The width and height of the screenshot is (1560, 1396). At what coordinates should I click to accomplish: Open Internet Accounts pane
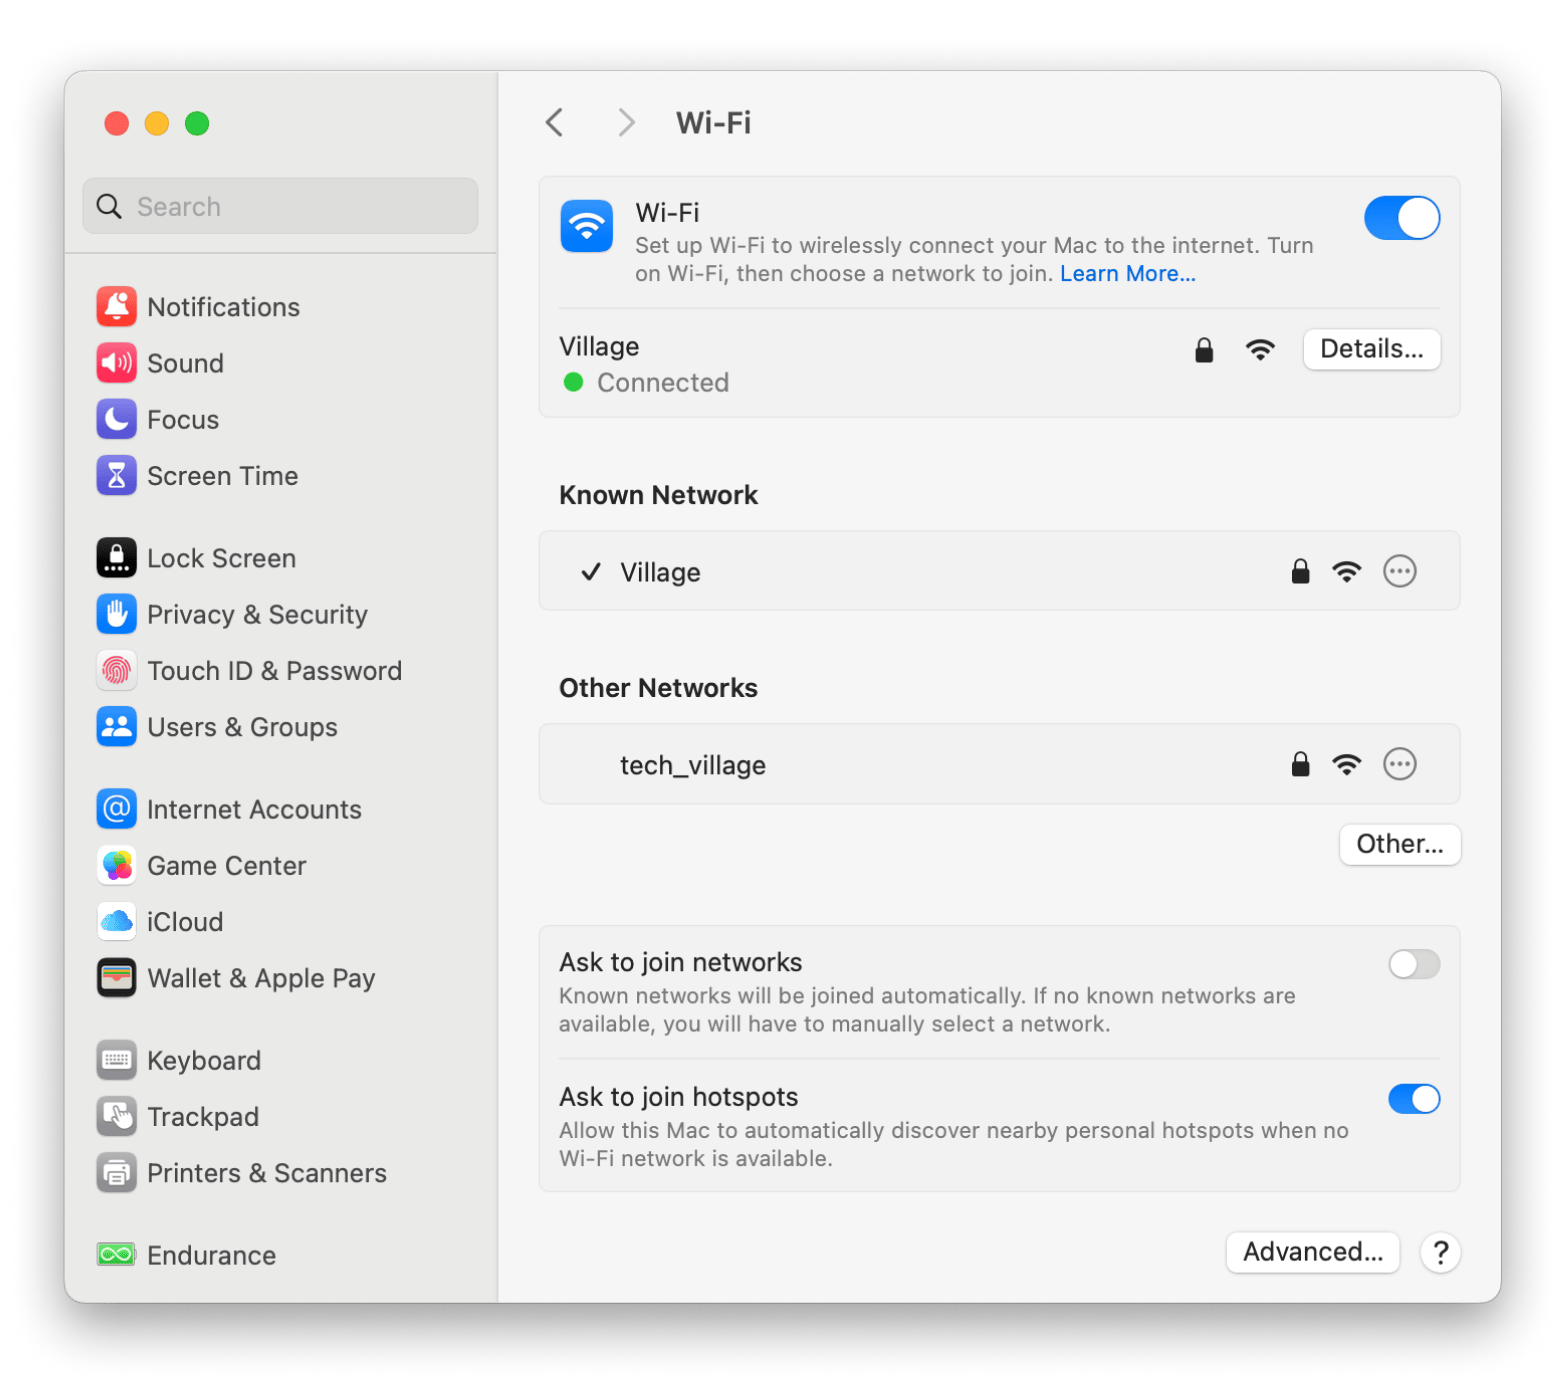254,809
